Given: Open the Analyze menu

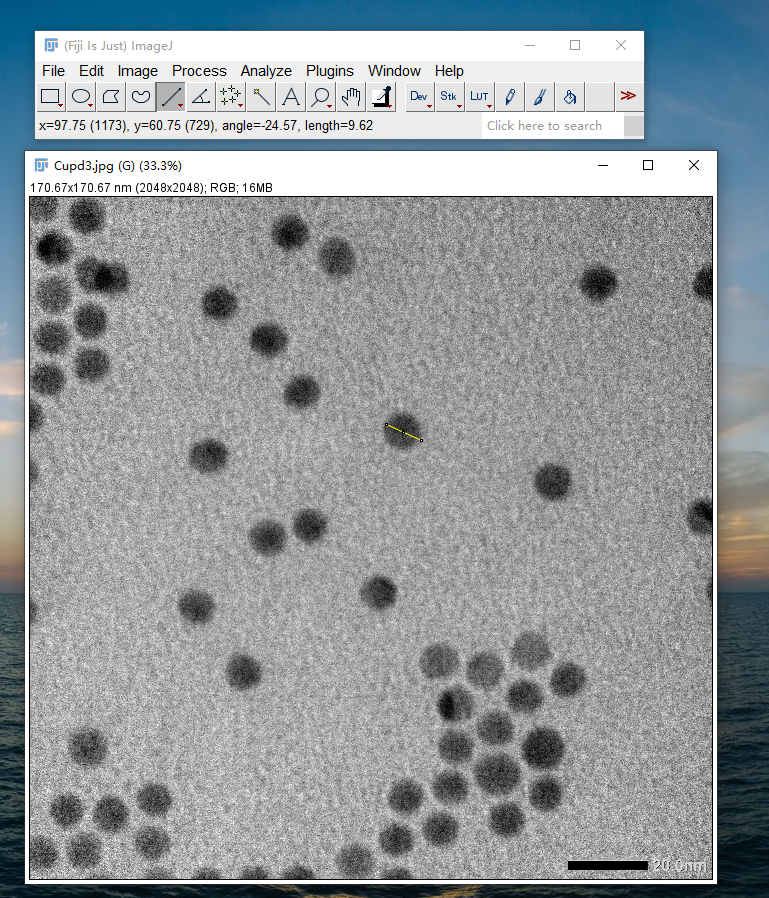Looking at the screenshot, I should point(266,71).
